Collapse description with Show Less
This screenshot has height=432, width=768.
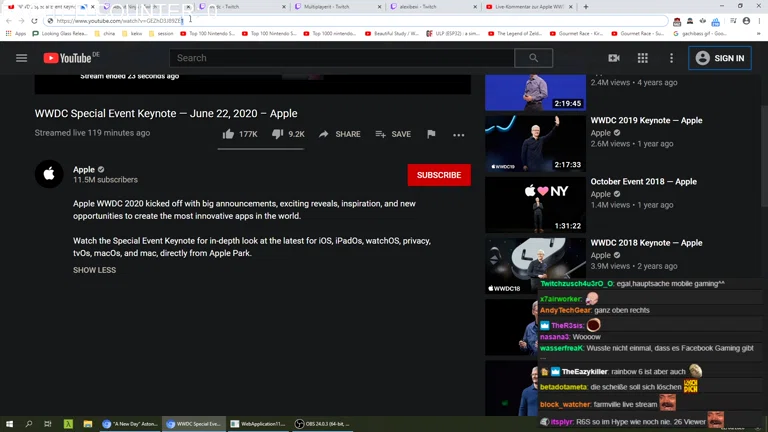pos(94,270)
